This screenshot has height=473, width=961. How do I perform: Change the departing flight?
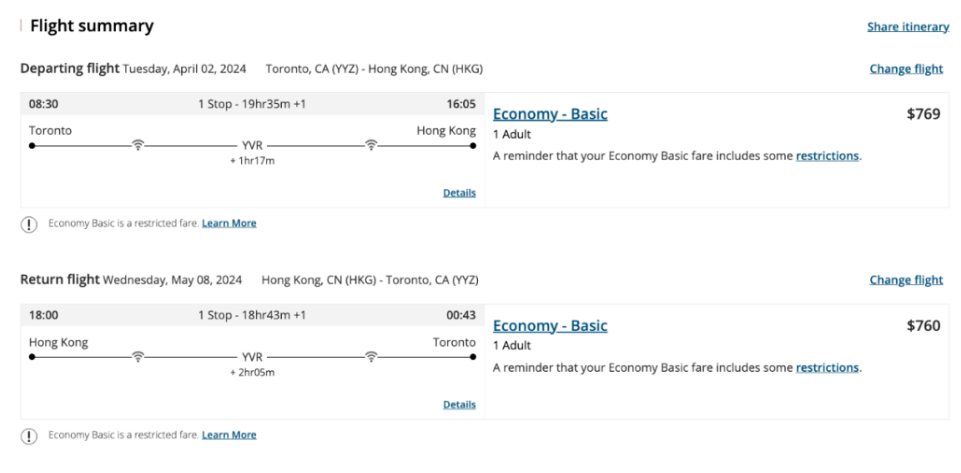906,69
